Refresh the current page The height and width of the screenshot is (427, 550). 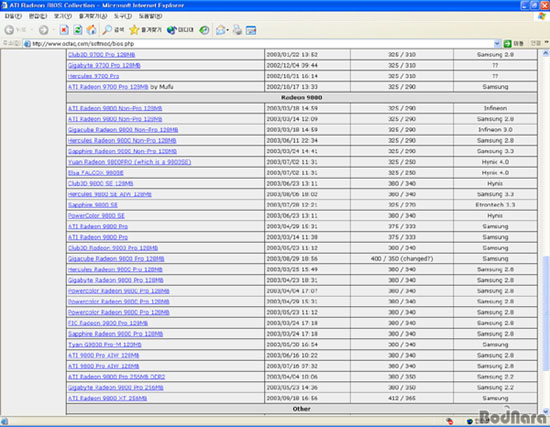click(78, 30)
